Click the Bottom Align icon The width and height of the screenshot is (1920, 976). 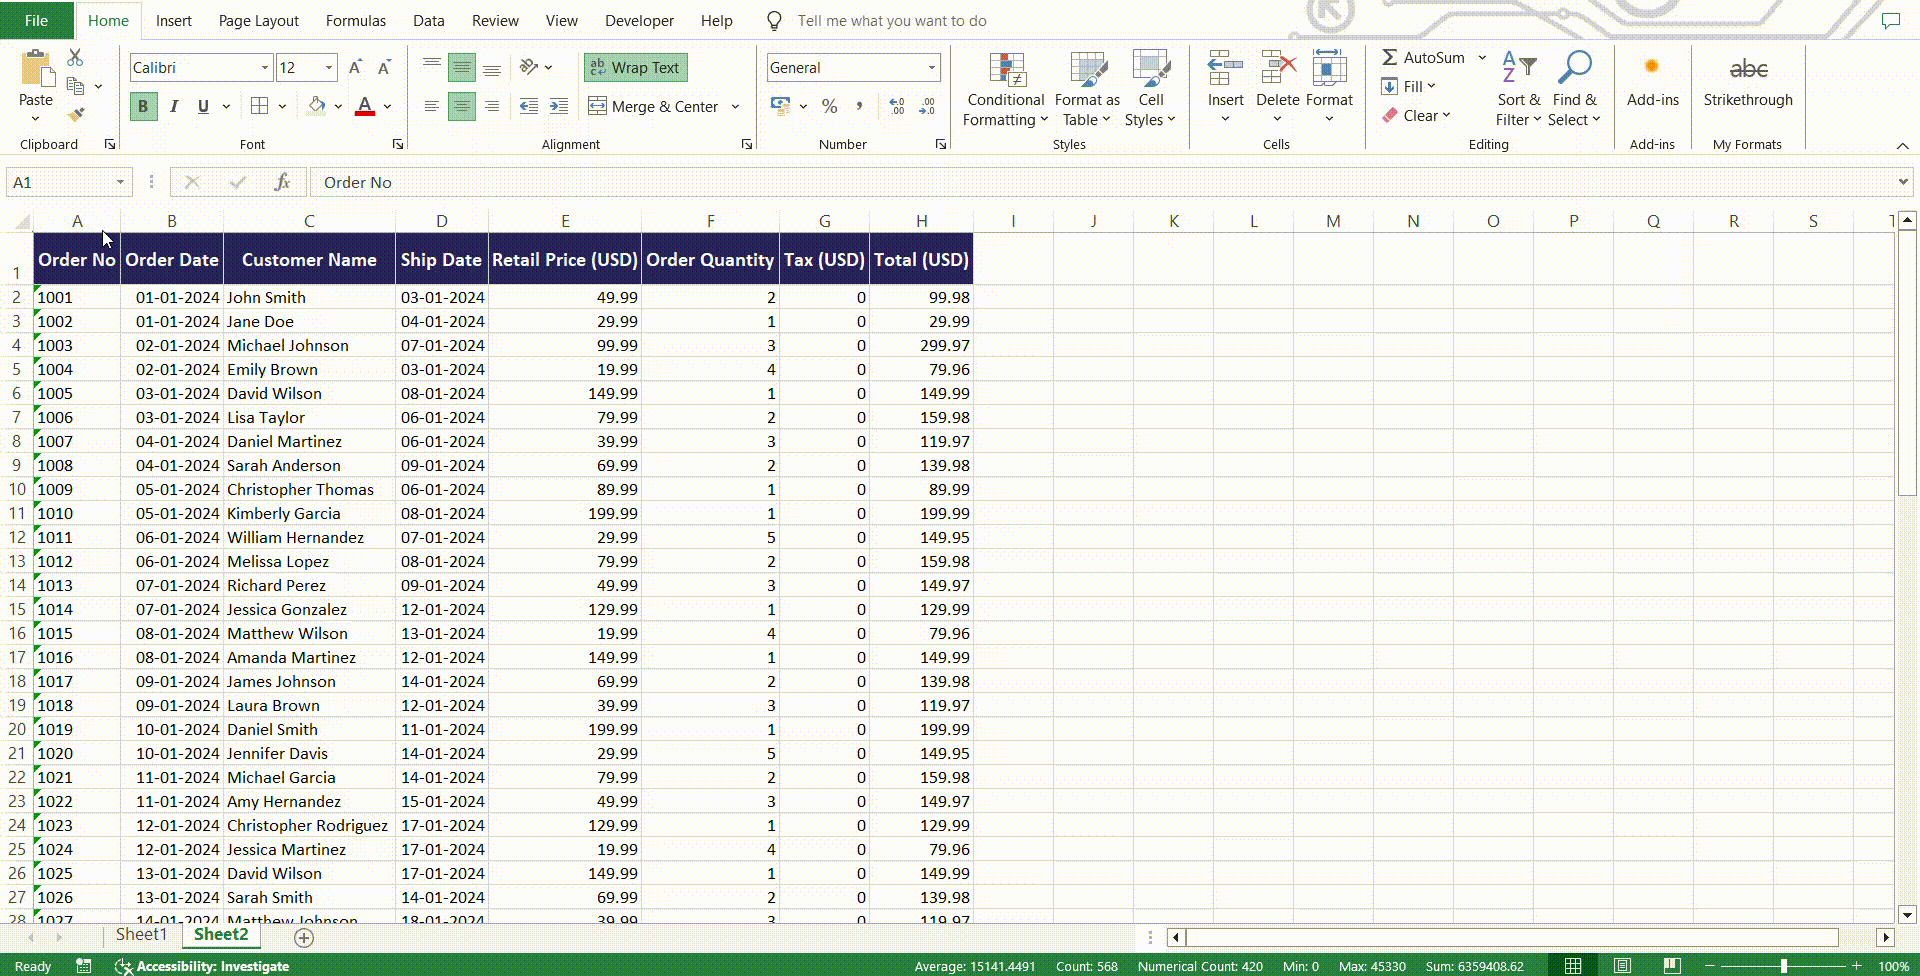[x=492, y=68]
